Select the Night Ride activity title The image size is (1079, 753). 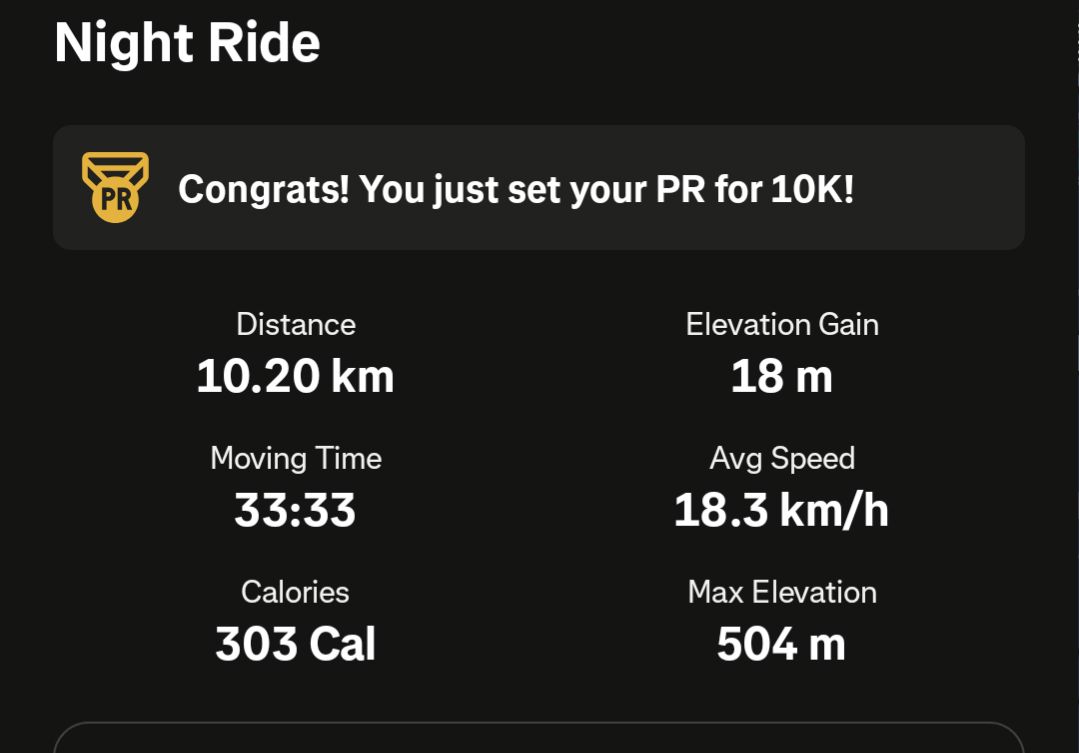point(187,43)
